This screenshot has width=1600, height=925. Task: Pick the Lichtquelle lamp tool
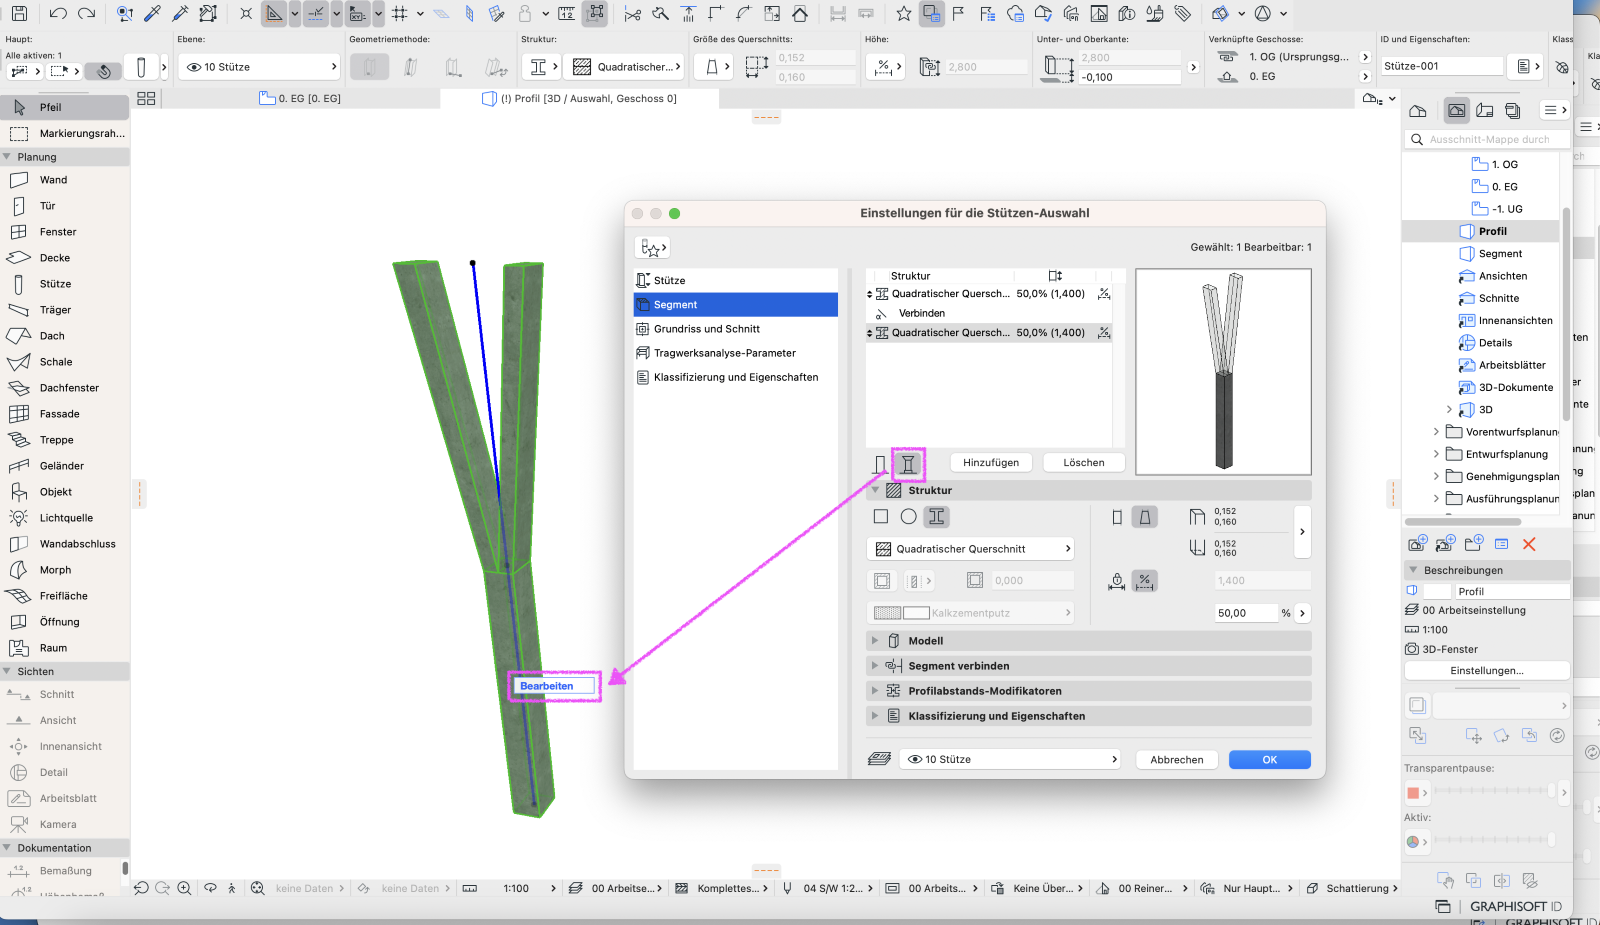(x=65, y=518)
